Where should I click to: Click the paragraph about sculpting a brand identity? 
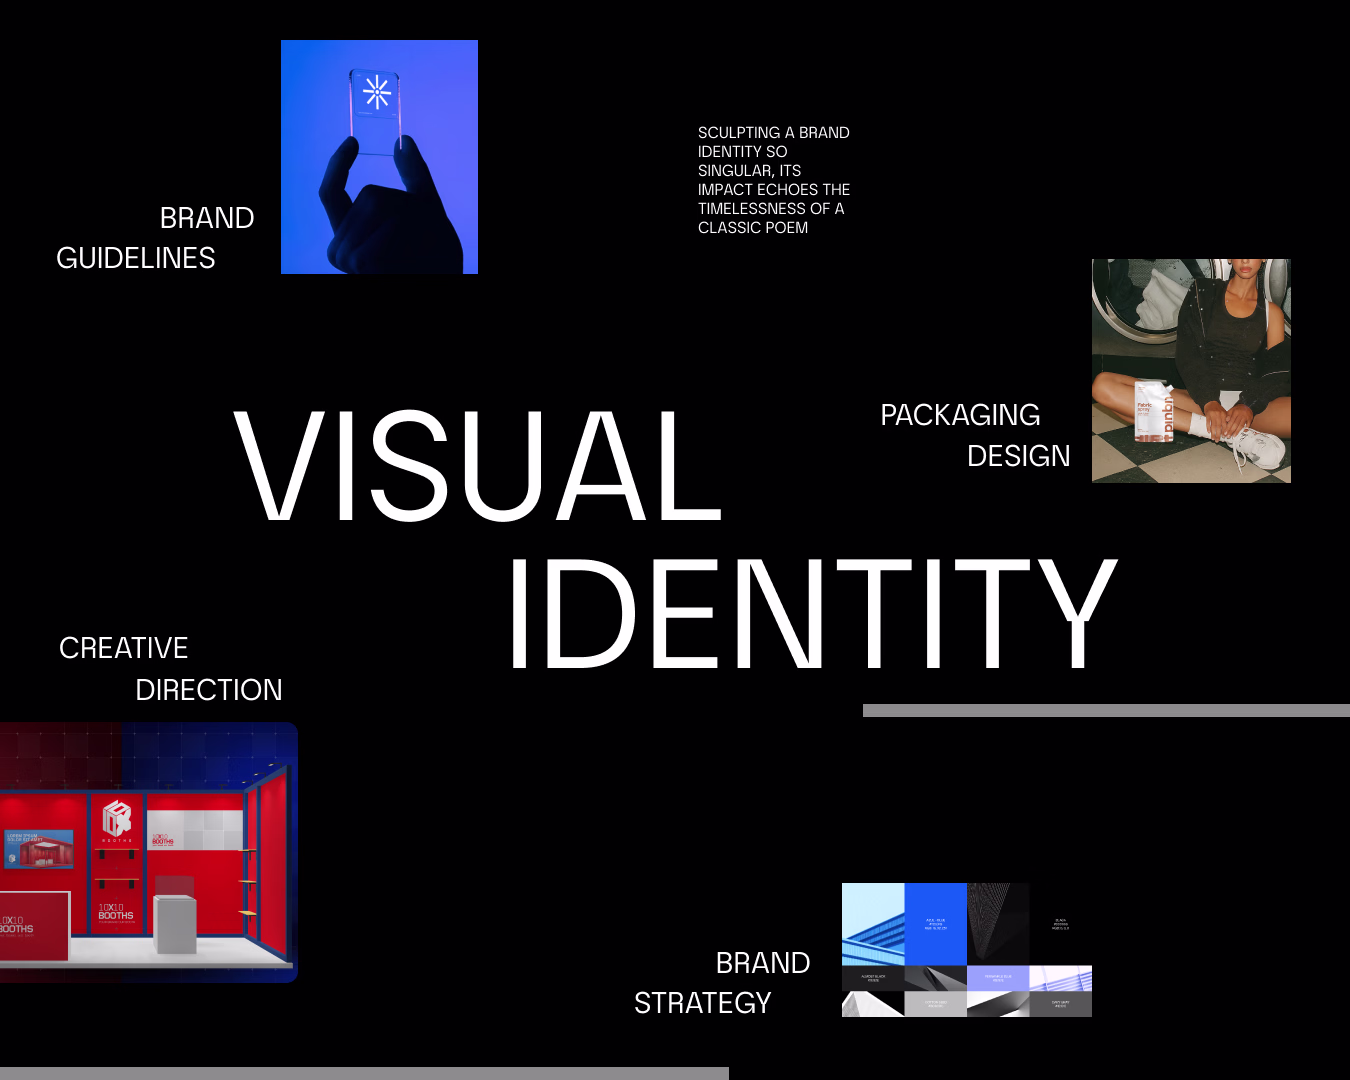[774, 180]
